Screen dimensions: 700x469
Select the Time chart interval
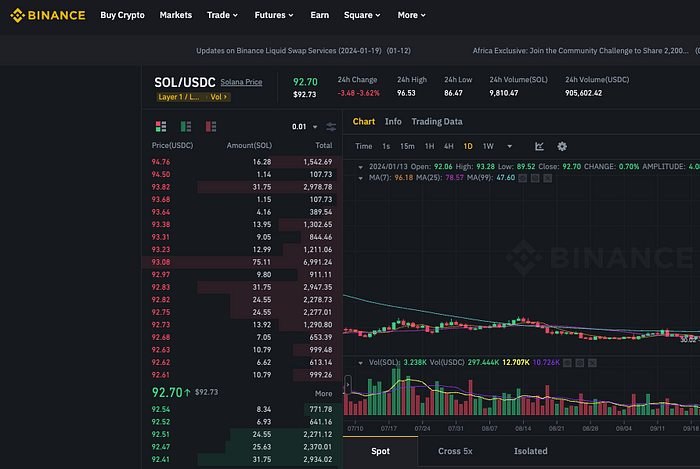pos(363,146)
